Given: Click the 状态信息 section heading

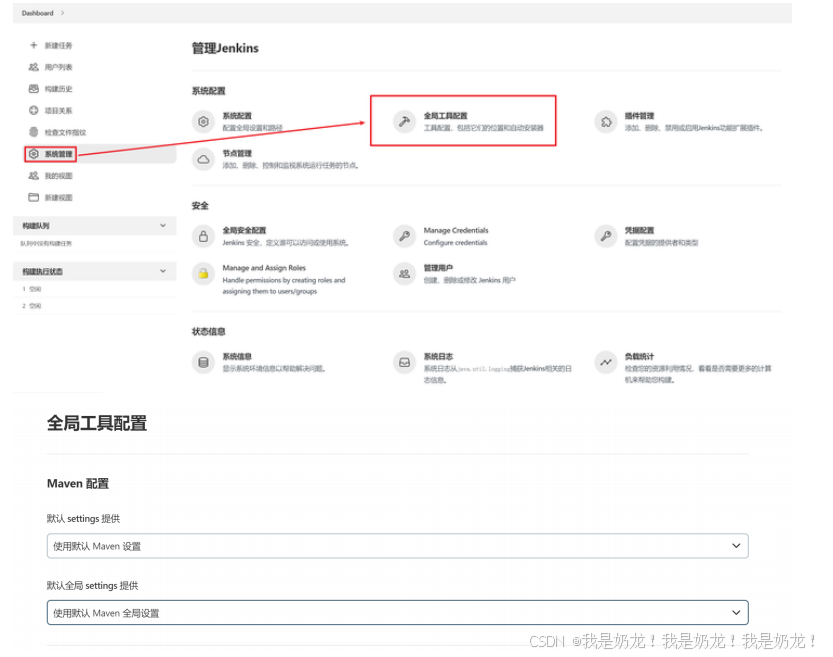Looking at the screenshot, I should click(x=208, y=331).
